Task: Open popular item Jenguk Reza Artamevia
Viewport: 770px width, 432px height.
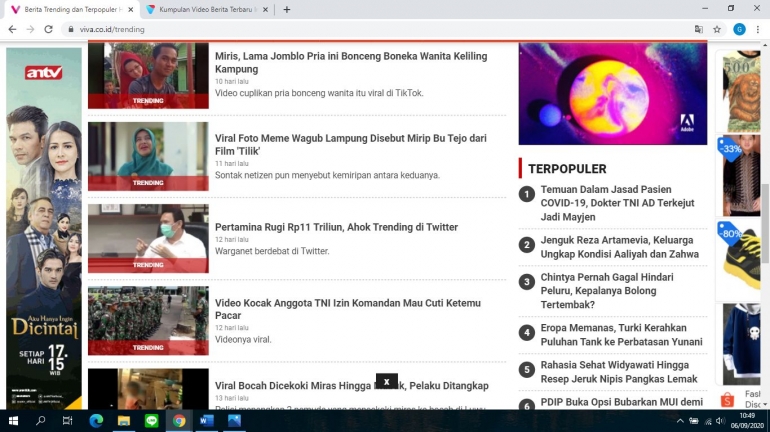Action: pyautogui.click(x=620, y=247)
